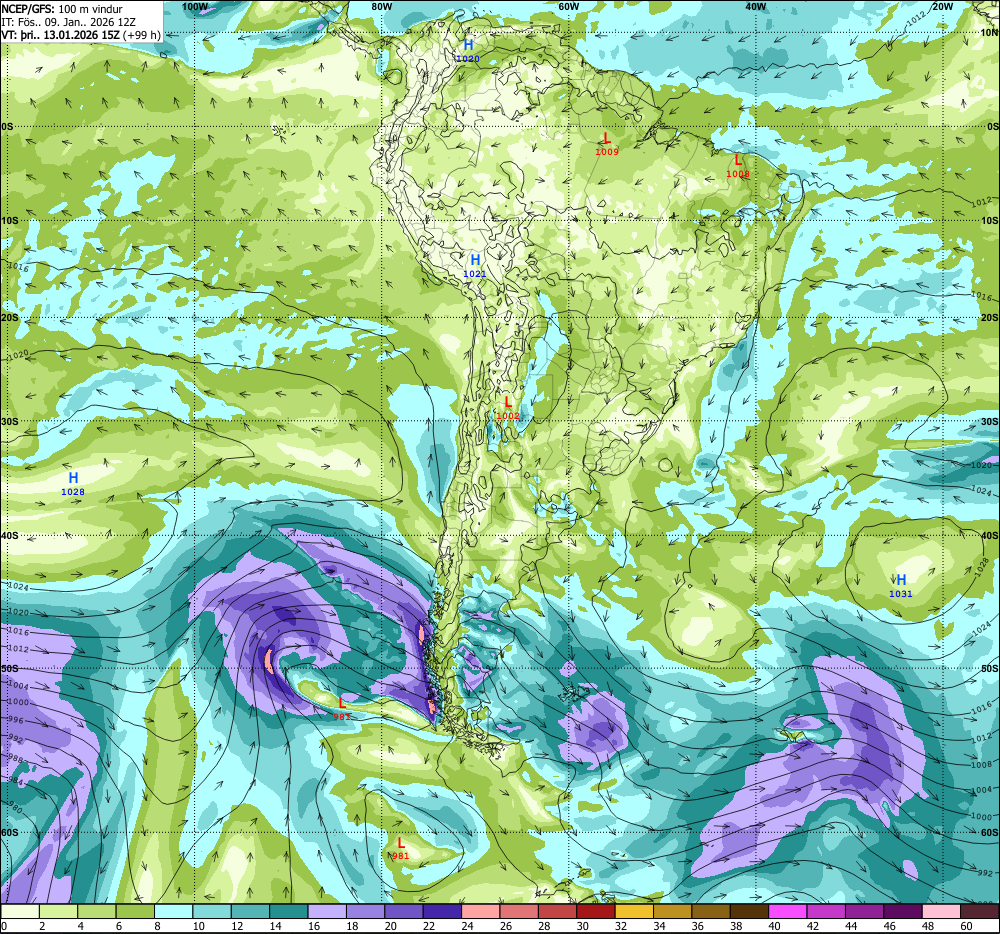Click the IT Fös 09 Jan 2026 12Z line
The image size is (1000, 934).
(68, 22)
